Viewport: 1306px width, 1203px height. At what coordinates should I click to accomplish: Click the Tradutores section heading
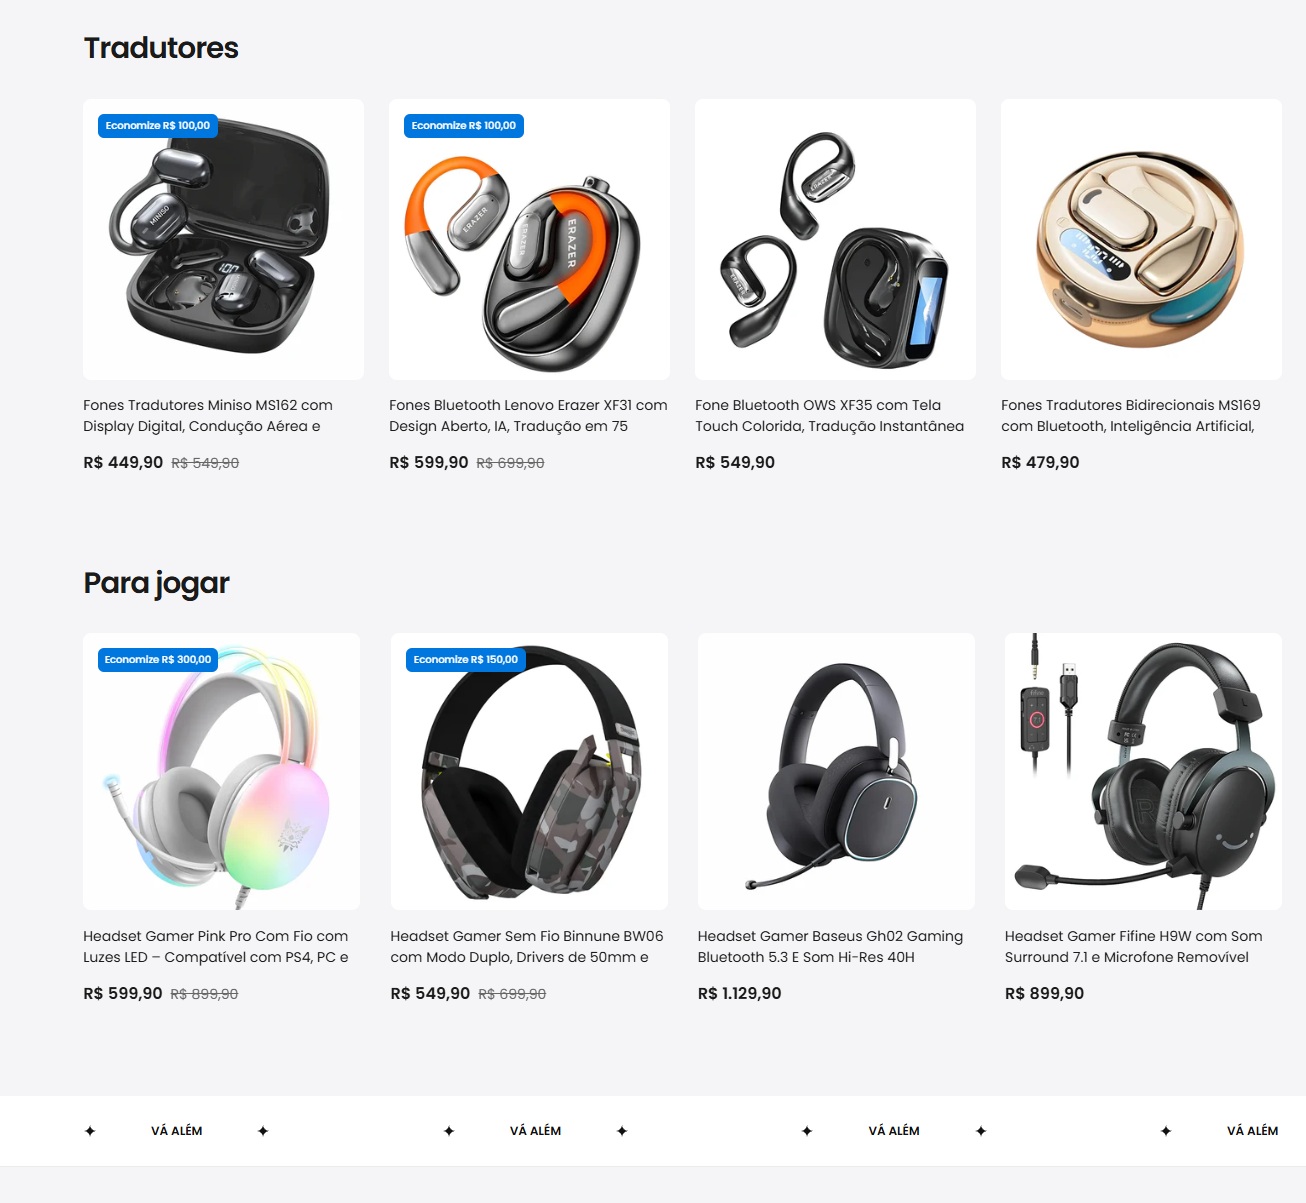tap(161, 48)
